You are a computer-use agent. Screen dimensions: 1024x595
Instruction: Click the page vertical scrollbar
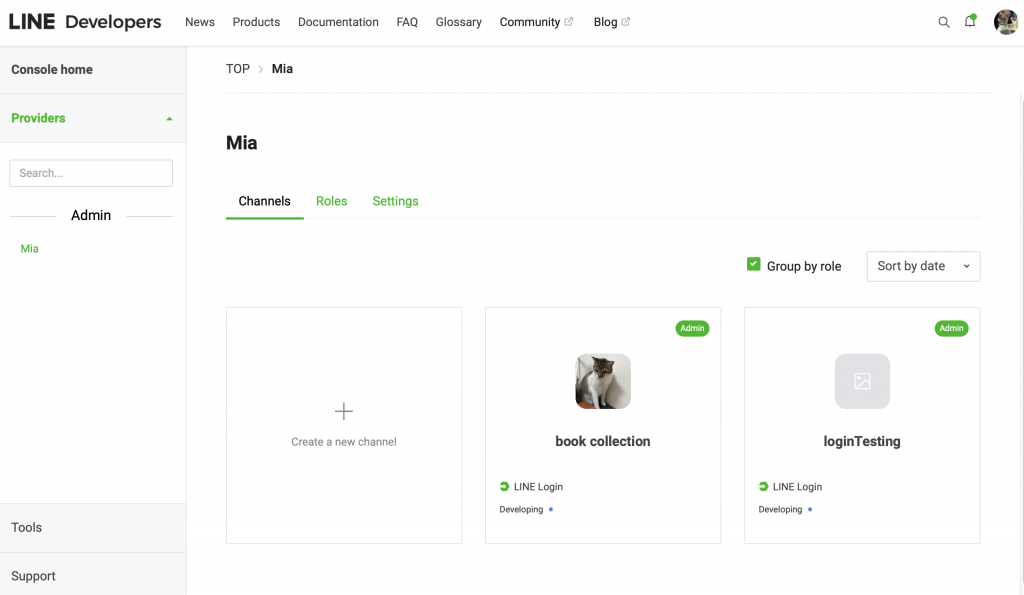1021,340
